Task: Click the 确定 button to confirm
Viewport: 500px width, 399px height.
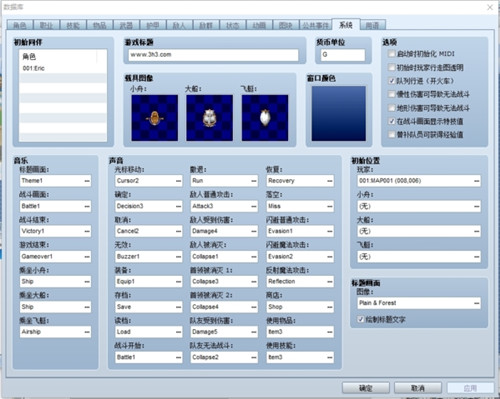Action: pyautogui.click(x=366, y=388)
